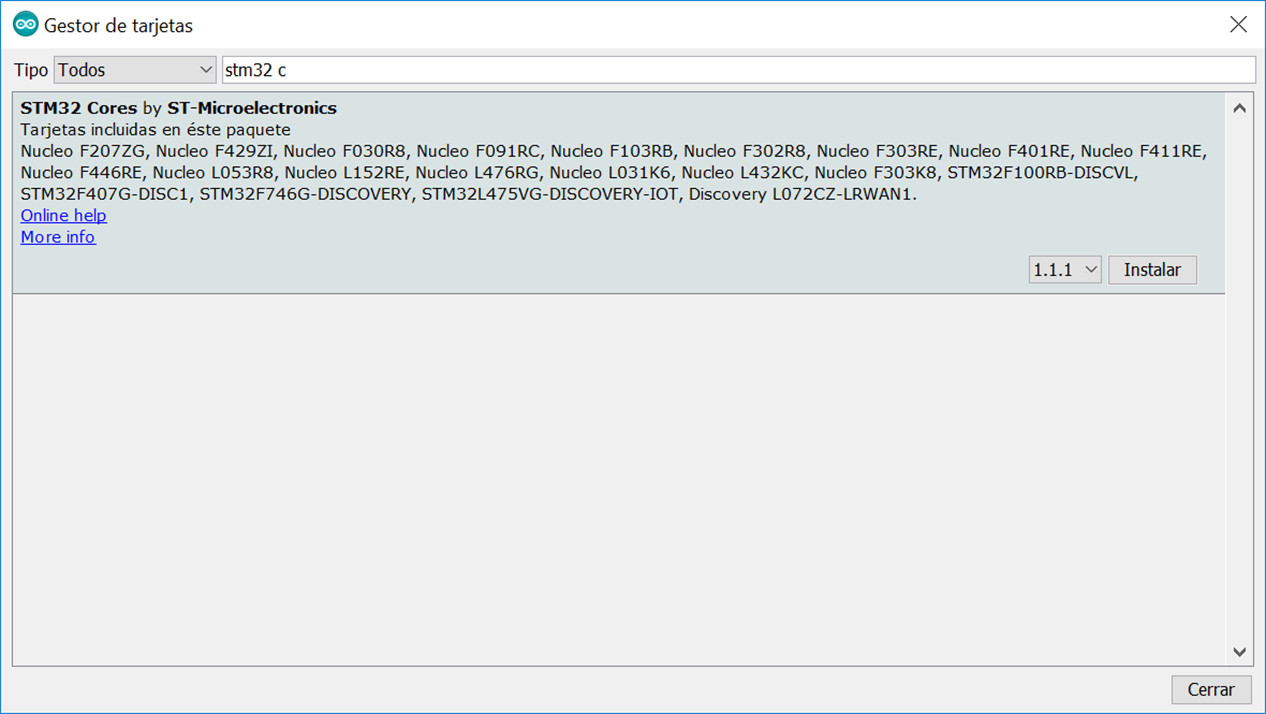Click the Nucleo F411RE board name
The height and width of the screenshot is (714, 1266).
coord(1142,151)
